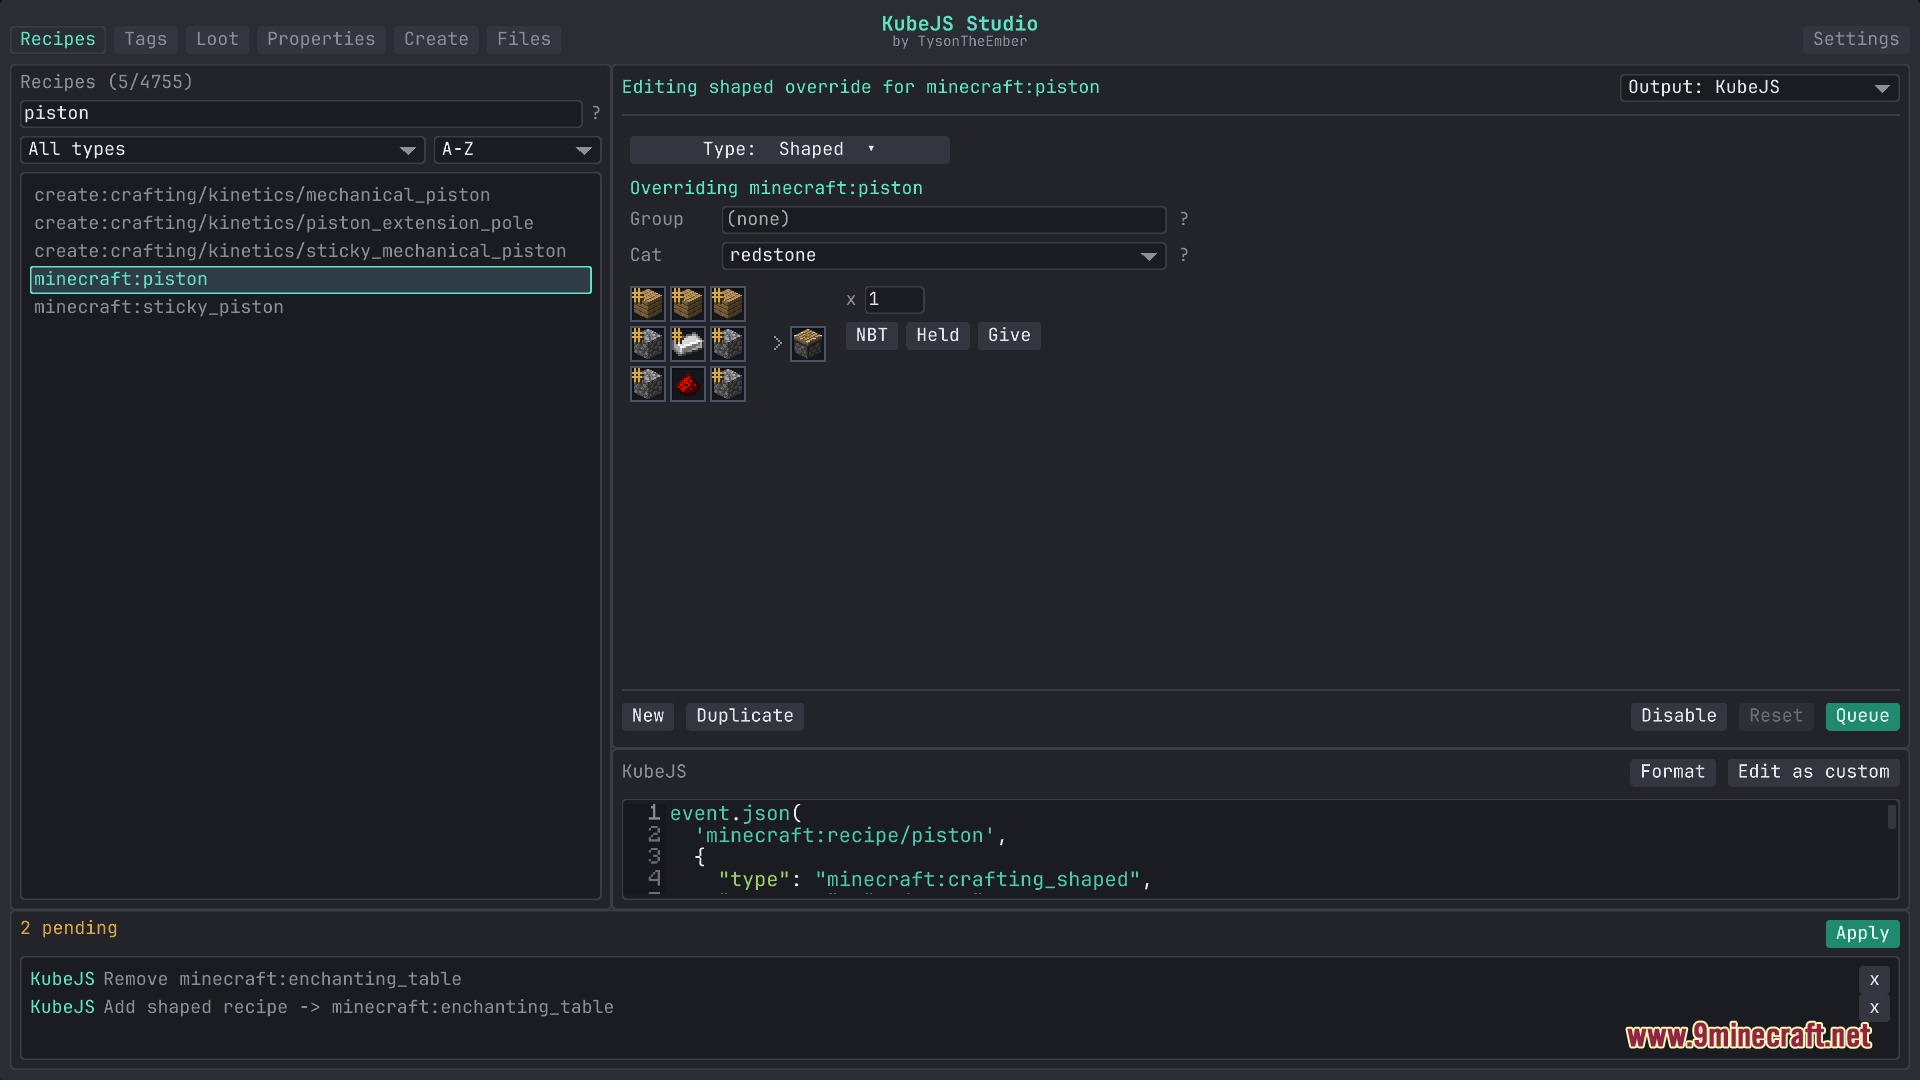Click the Disable recipe button
The image size is (1920, 1080).
coord(1679,716)
